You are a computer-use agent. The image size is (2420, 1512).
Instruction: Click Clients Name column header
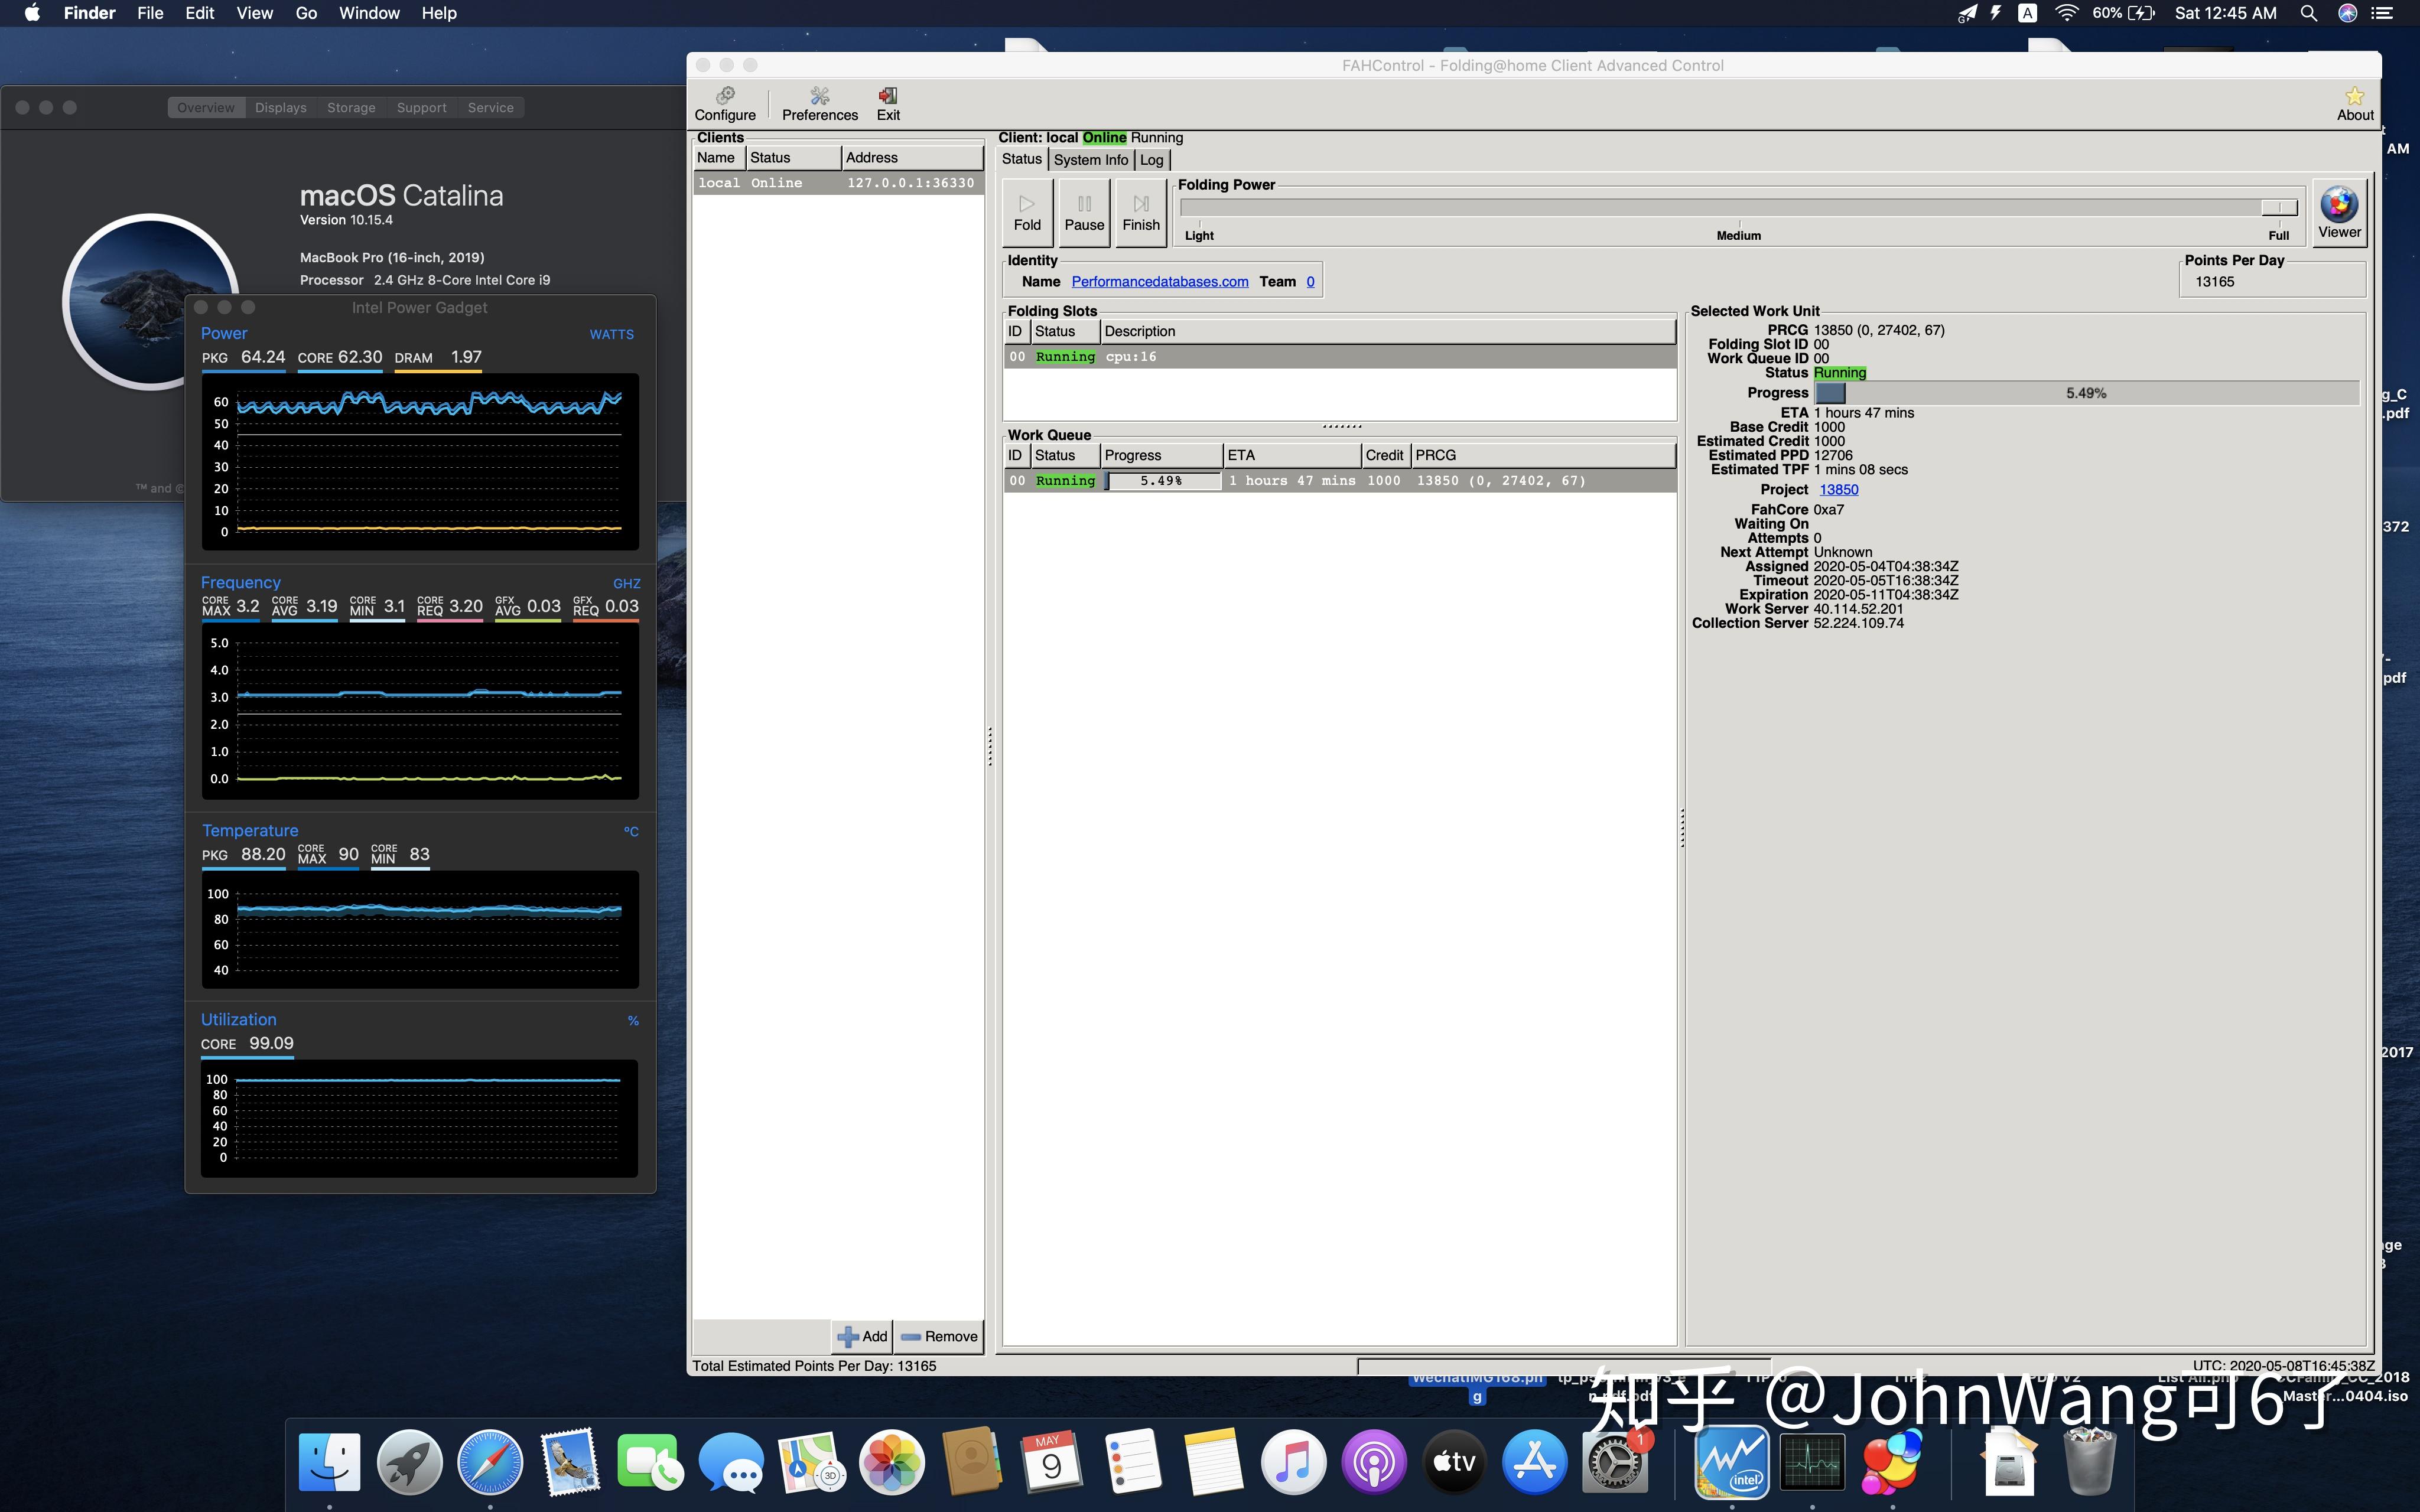[719, 158]
